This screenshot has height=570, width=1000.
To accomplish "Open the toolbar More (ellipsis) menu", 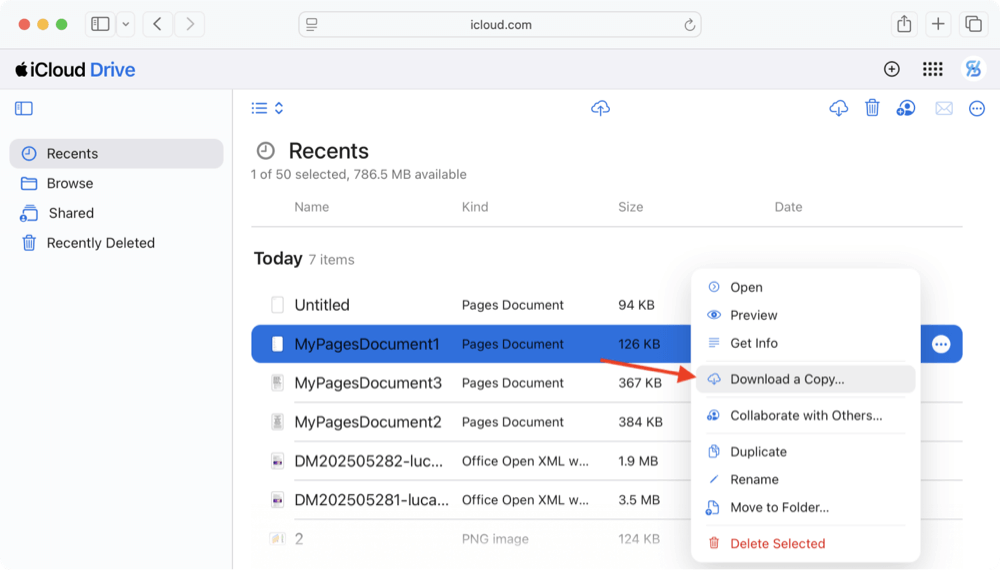I will [x=977, y=109].
